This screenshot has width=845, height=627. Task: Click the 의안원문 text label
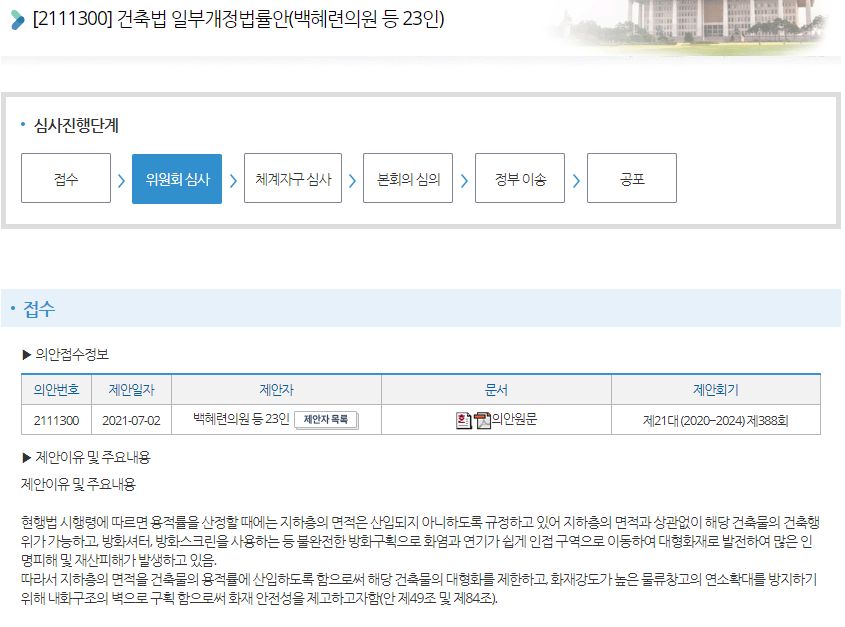click(514, 419)
